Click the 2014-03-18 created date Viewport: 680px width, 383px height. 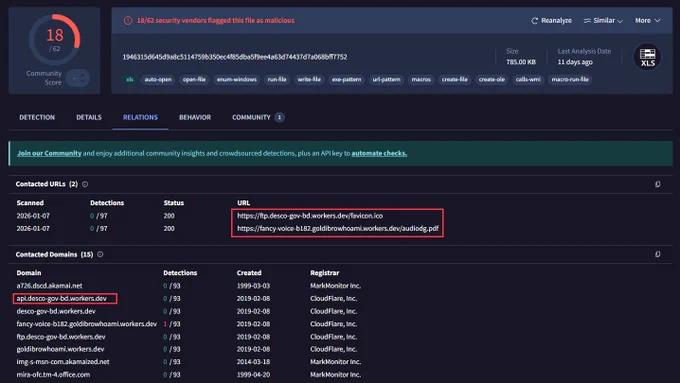tap(253, 361)
